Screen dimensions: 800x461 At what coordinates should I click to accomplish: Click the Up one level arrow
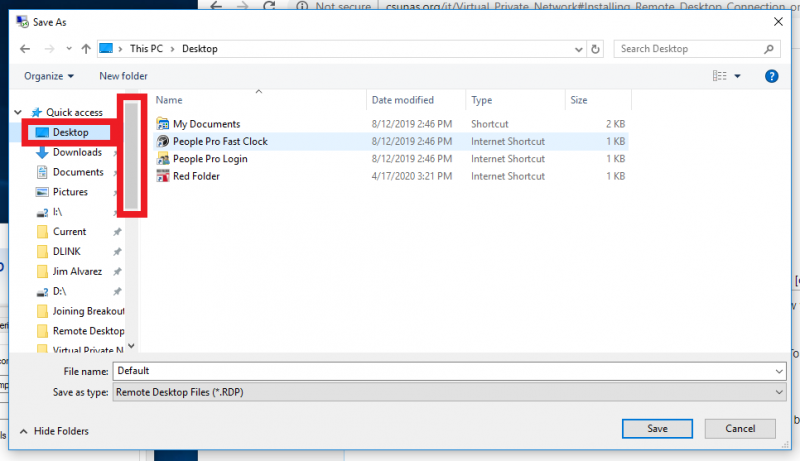[x=86, y=49]
